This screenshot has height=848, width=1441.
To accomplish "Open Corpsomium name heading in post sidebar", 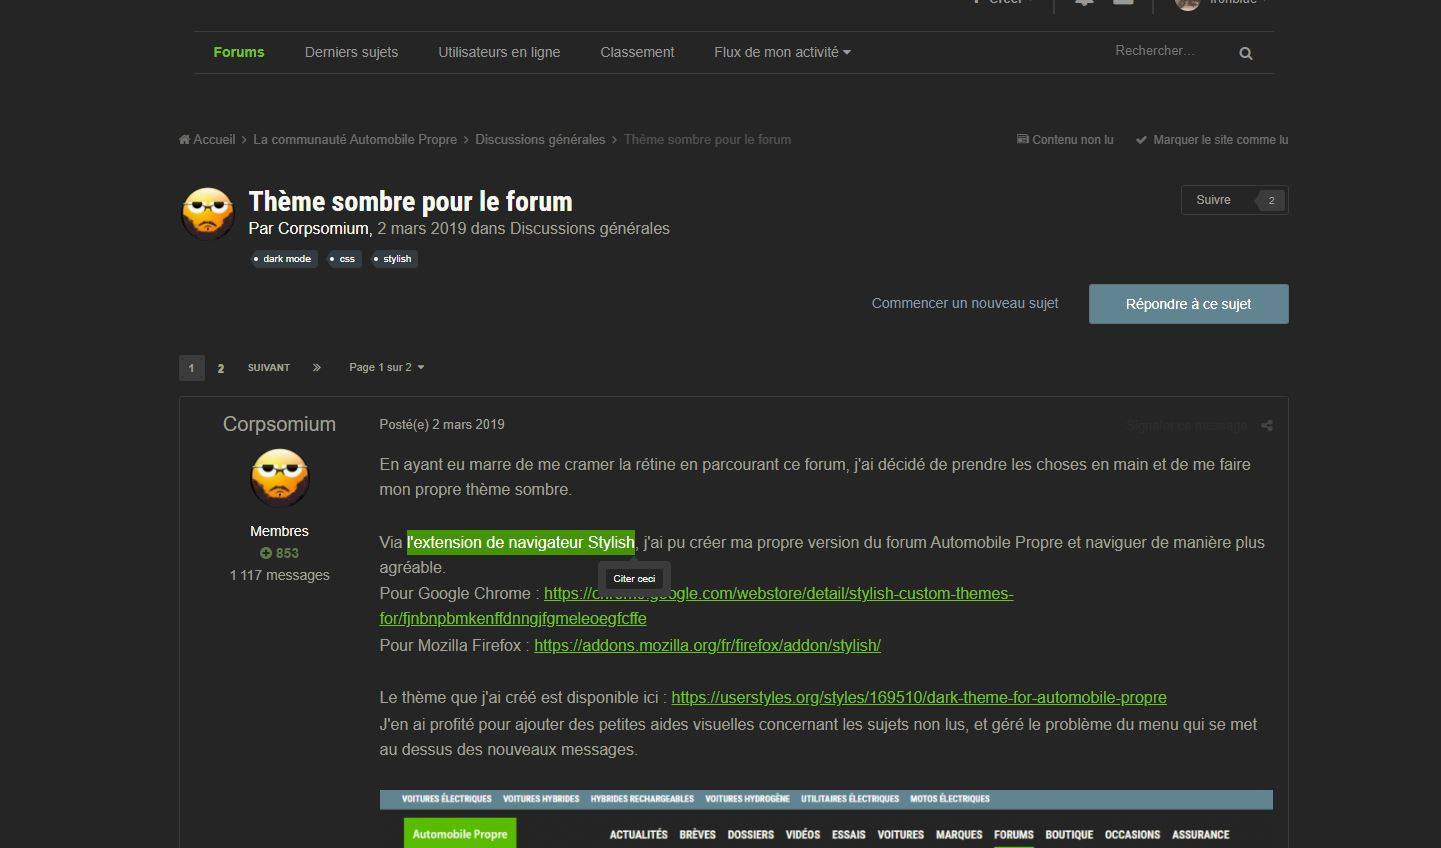I will point(279,424).
